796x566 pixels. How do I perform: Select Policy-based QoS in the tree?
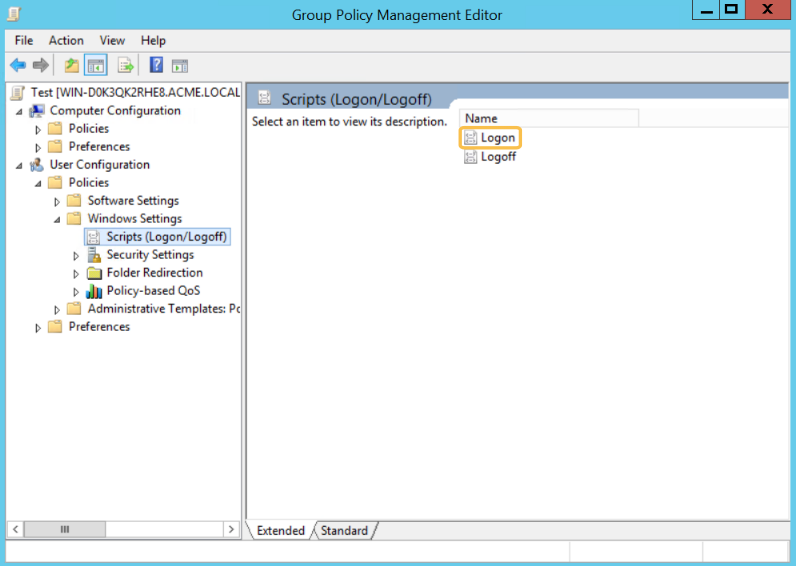153,291
